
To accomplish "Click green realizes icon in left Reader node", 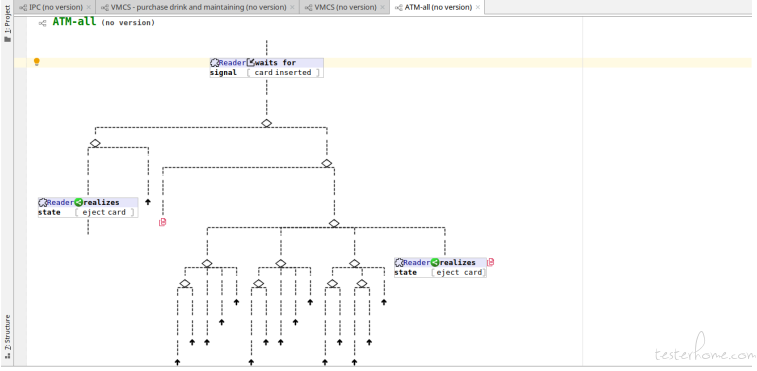I will [79, 202].
